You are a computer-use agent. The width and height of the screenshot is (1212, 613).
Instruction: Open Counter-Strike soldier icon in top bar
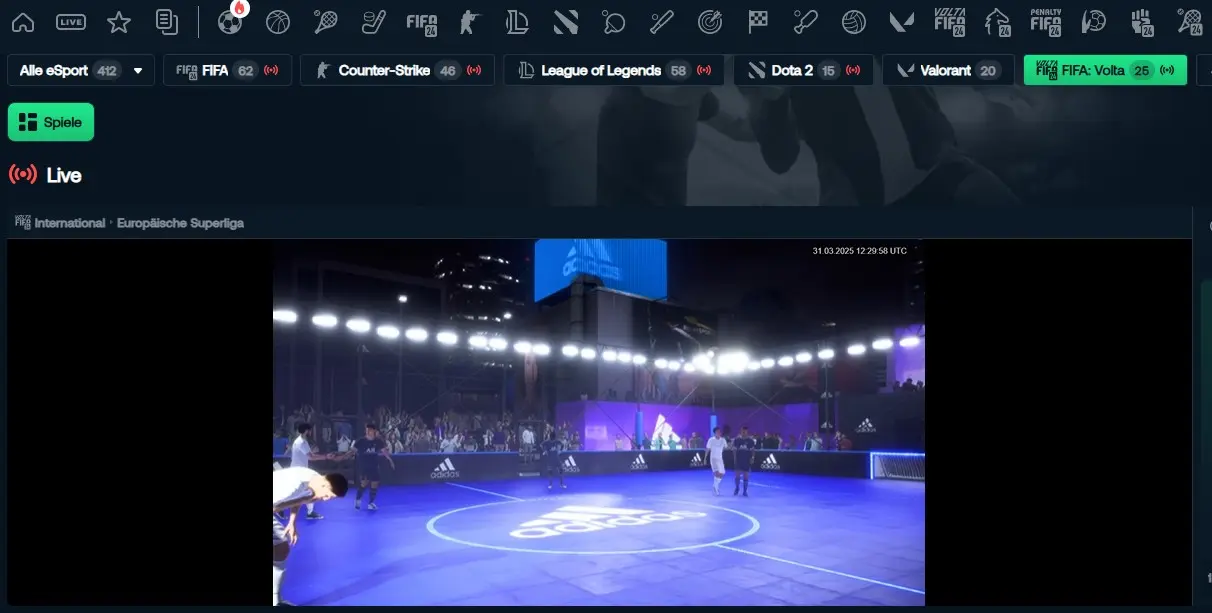click(x=470, y=21)
